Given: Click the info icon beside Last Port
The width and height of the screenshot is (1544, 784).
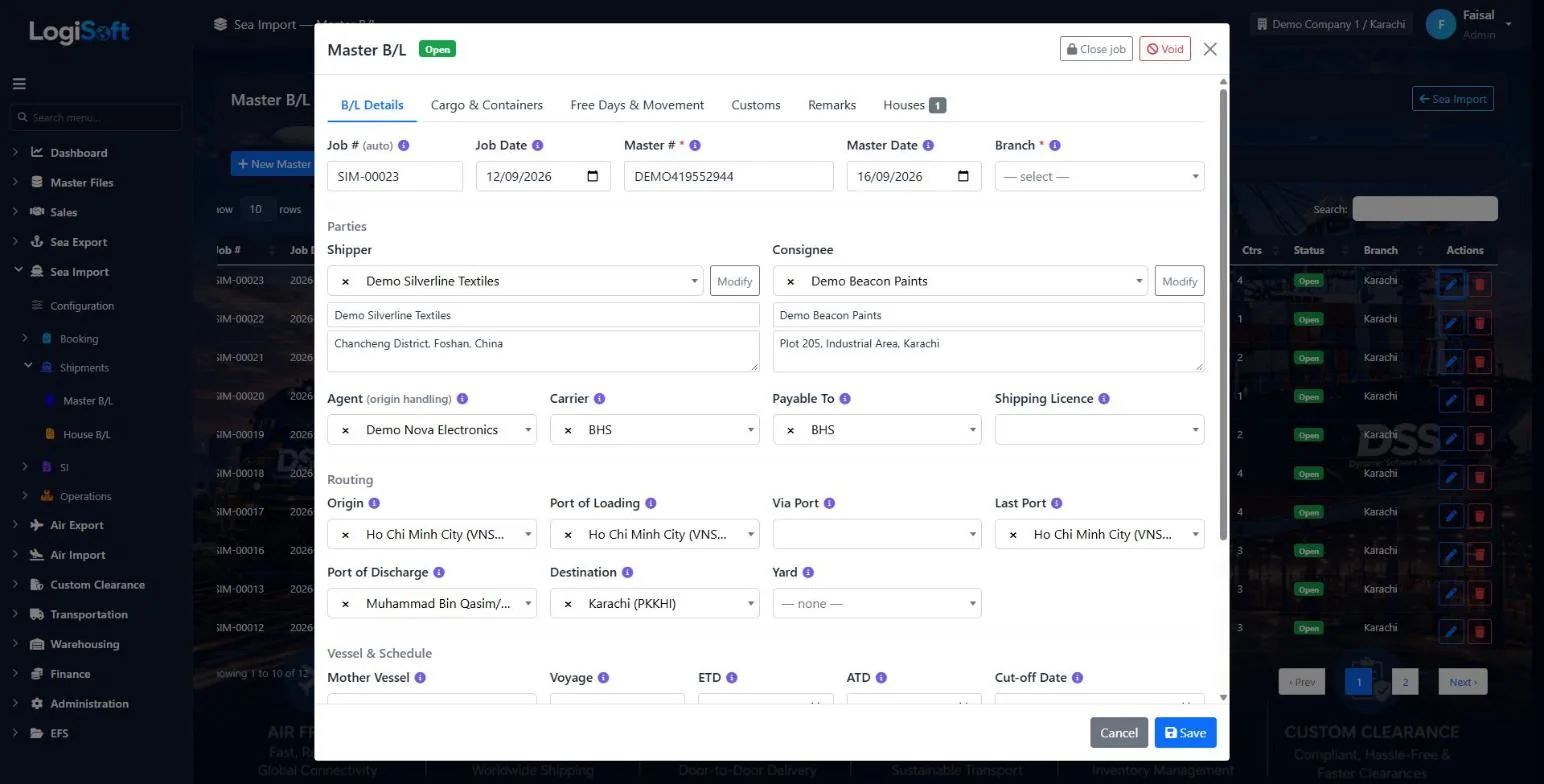Looking at the screenshot, I should [x=1057, y=504].
